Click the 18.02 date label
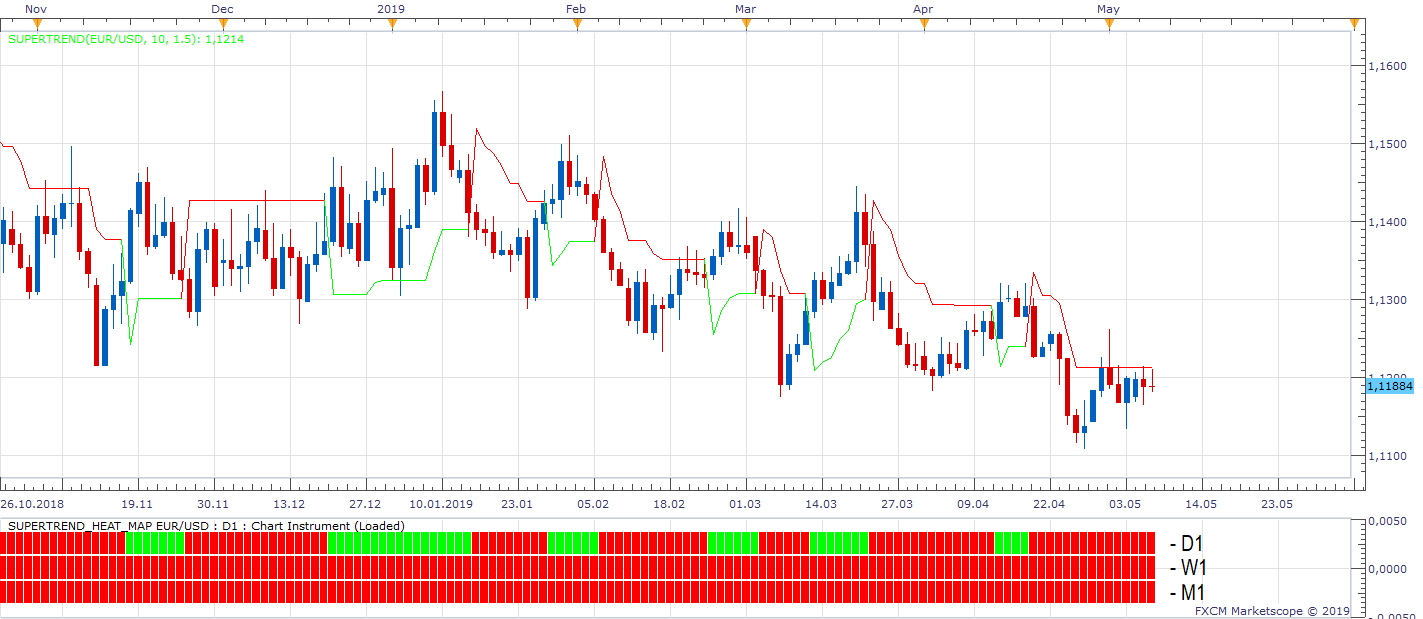Image resolution: width=1423 pixels, height=619 pixels. click(x=669, y=504)
